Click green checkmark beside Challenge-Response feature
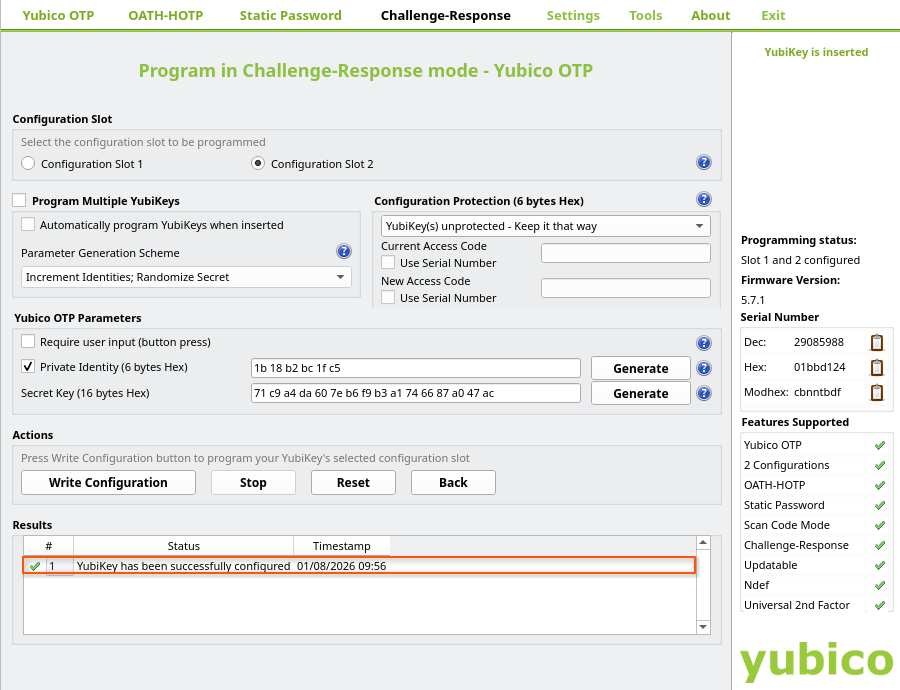This screenshot has height=690, width=900. coord(879,545)
